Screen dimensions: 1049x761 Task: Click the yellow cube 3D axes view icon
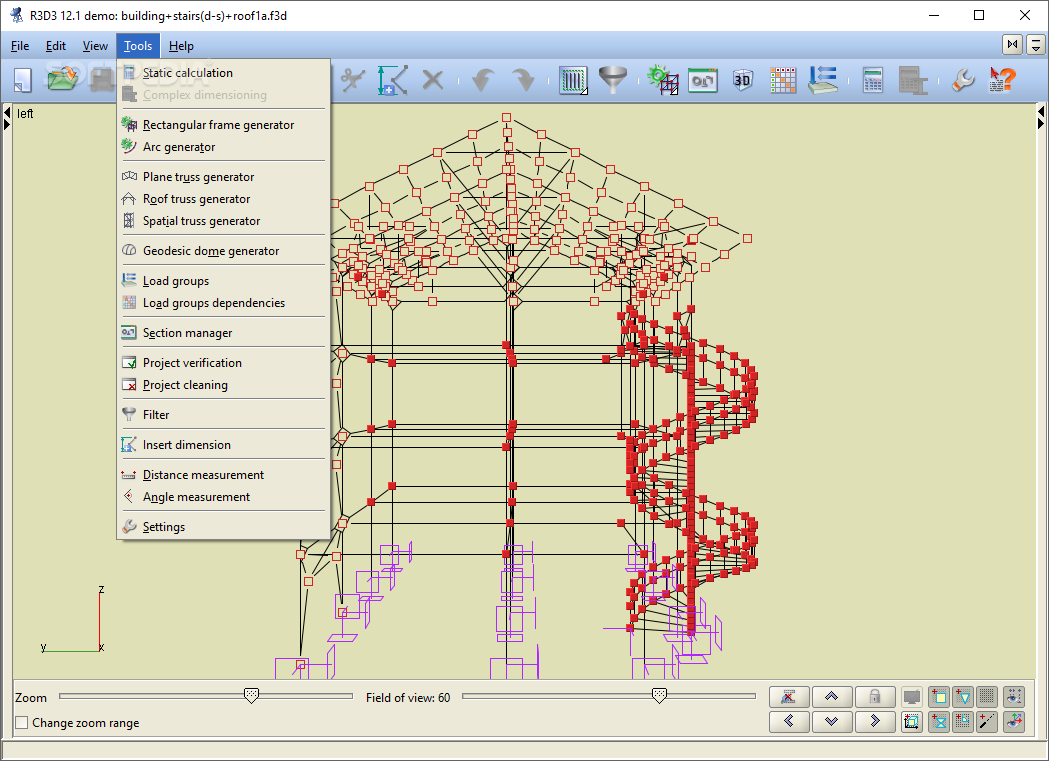[911, 722]
